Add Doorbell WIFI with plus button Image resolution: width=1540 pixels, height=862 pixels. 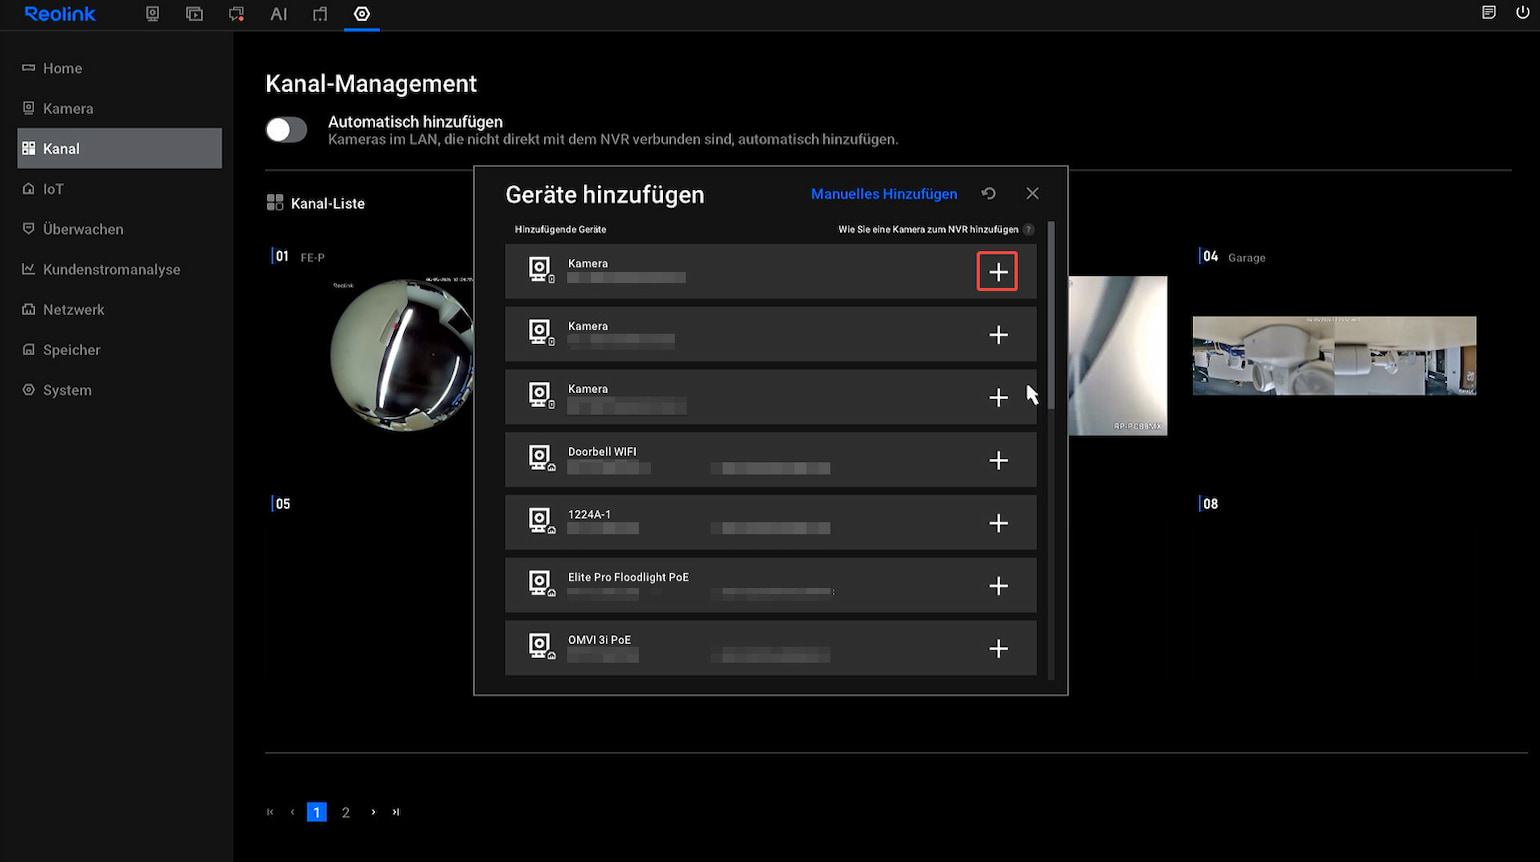pos(998,460)
